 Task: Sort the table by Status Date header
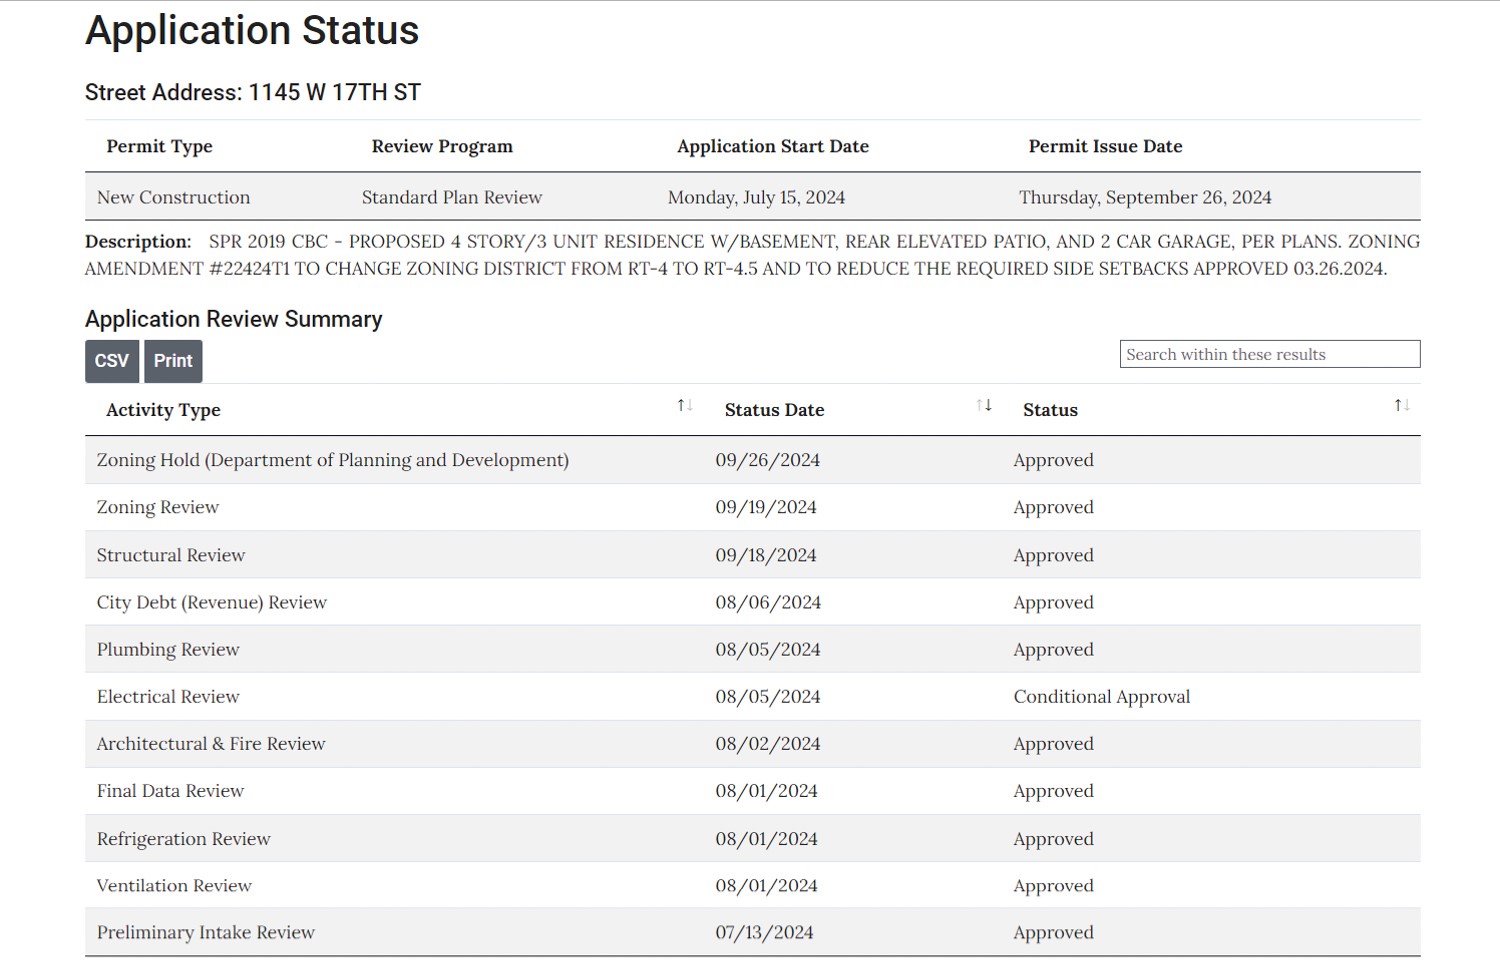coord(775,410)
